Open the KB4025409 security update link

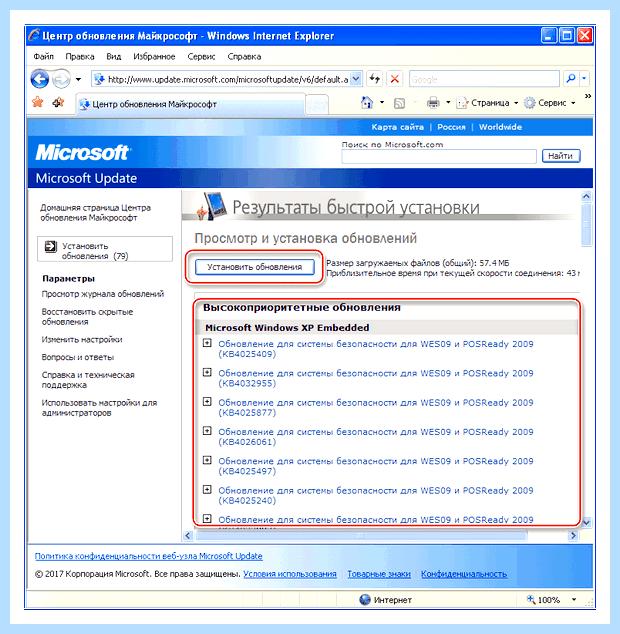pyautogui.click(x=376, y=349)
